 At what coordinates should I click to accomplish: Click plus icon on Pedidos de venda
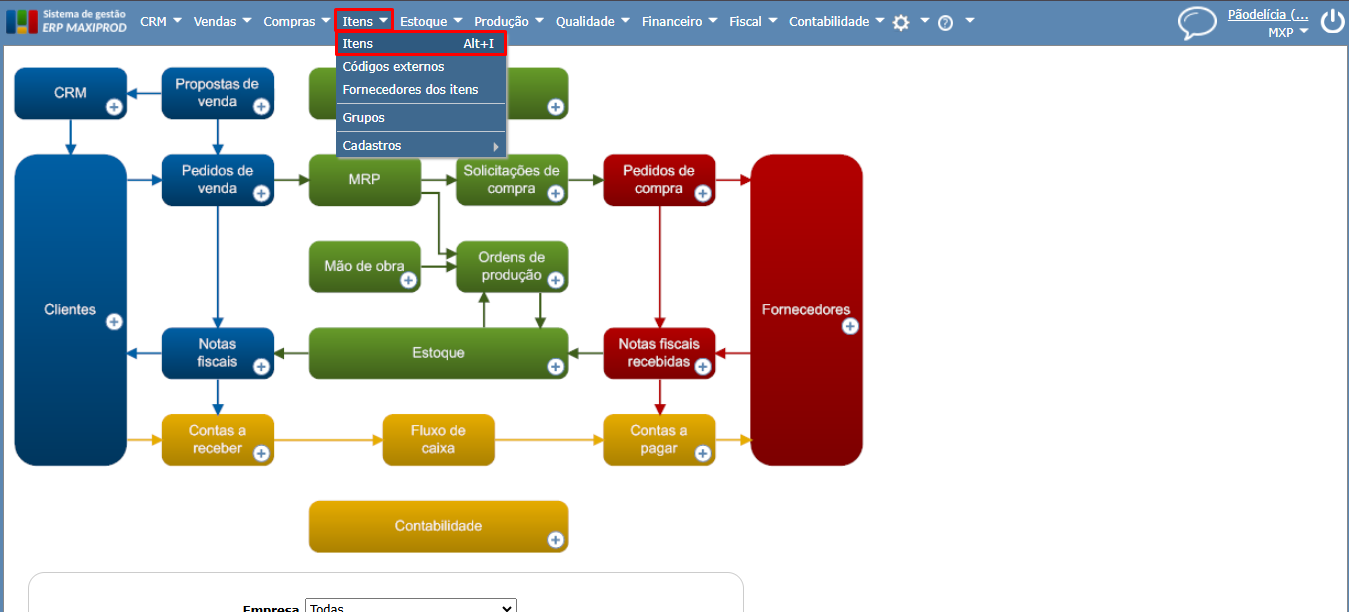click(x=261, y=193)
